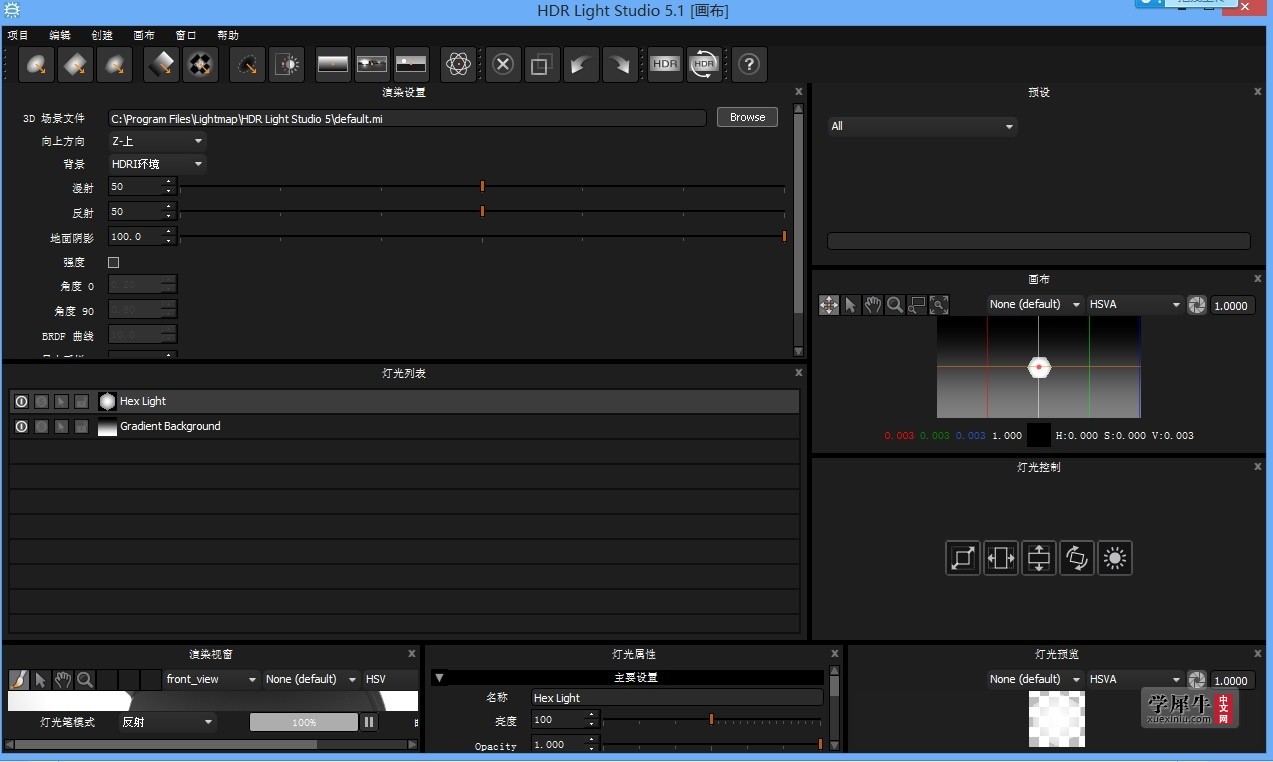The width and height of the screenshot is (1273, 762).
Task: Open the 向上方向 Z-上 dropdown
Action: [157, 141]
